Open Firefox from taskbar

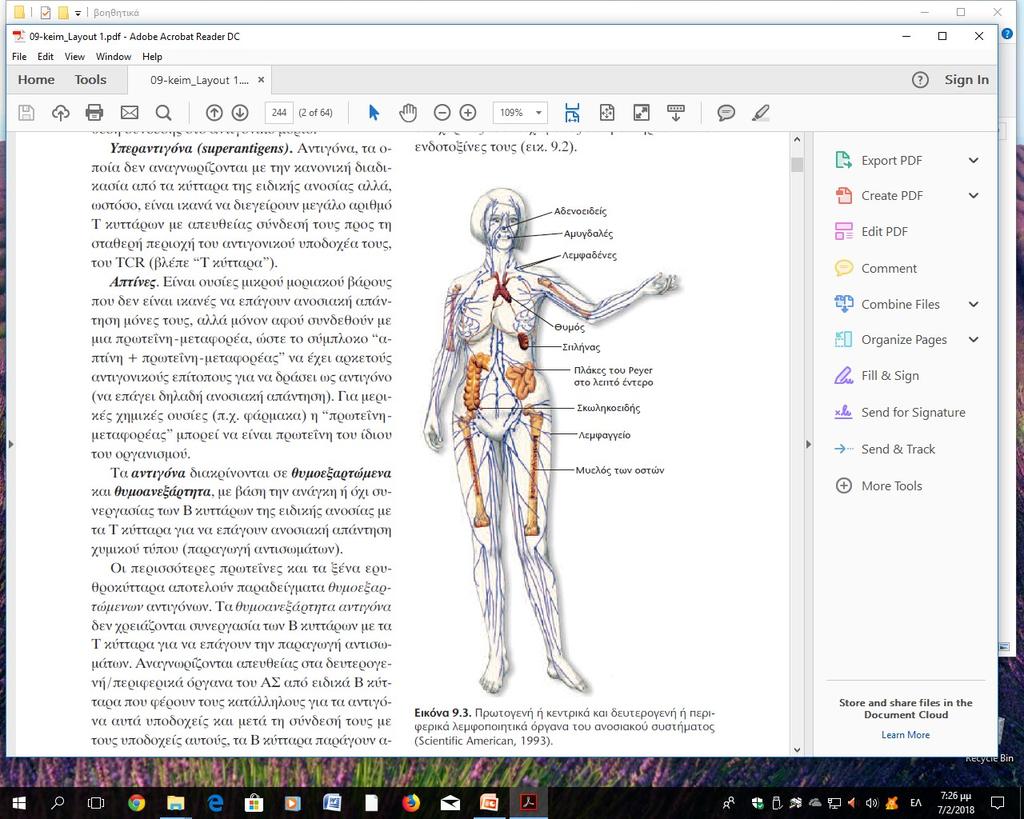tap(411, 803)
